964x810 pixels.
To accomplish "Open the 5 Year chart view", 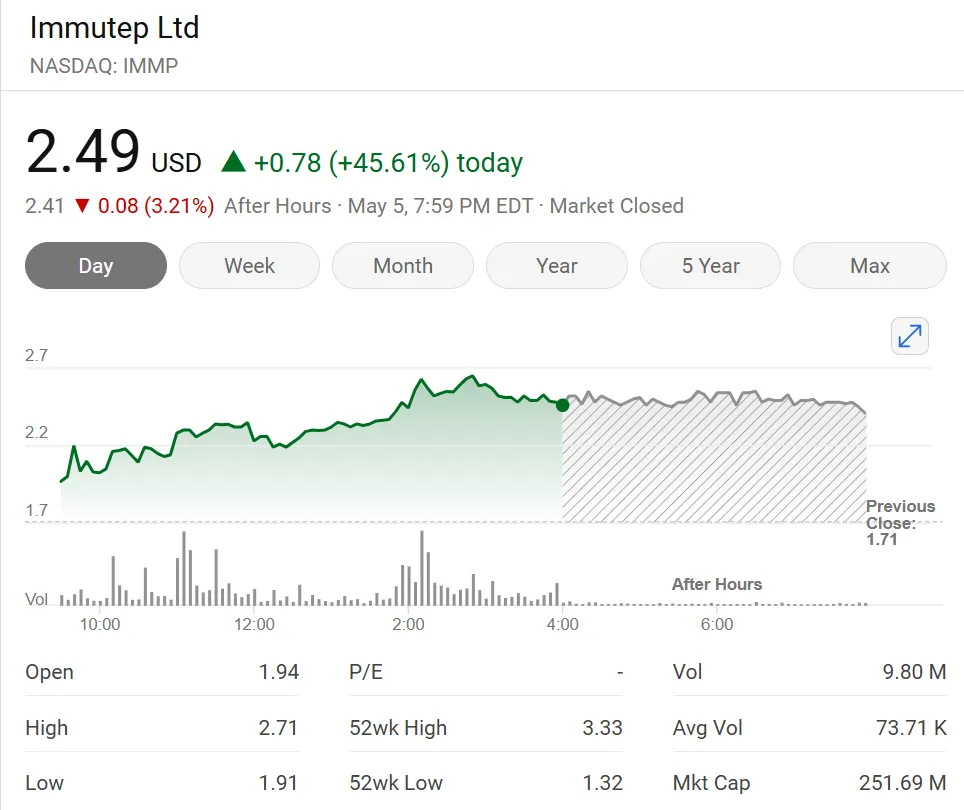I will [x=710, y=266].
